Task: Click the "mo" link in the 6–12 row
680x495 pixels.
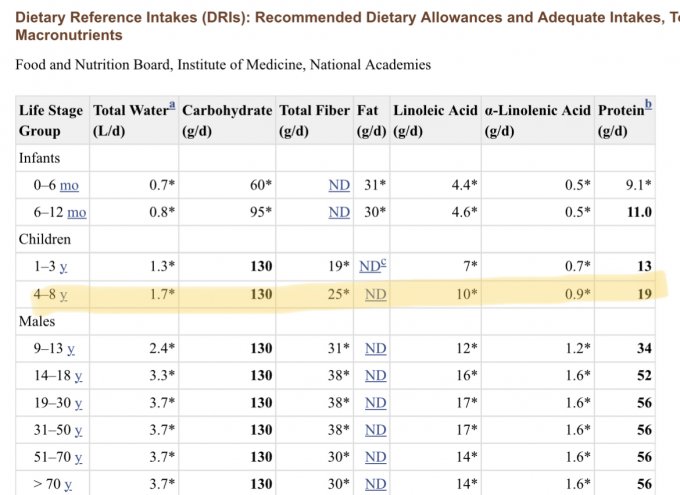Action: coord(76,212)
